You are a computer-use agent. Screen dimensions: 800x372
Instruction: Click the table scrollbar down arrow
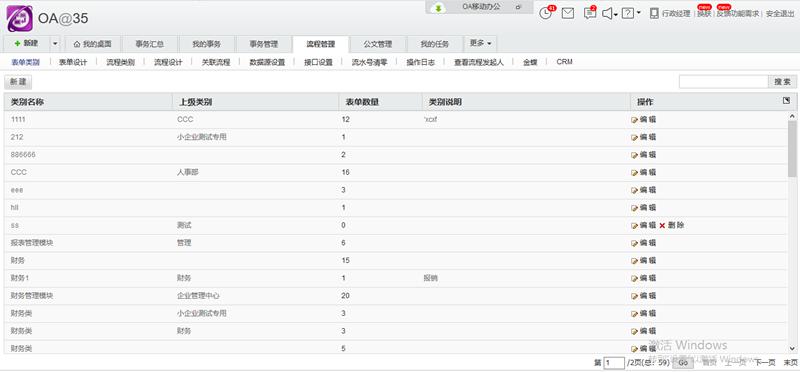(x=792, y=349)
